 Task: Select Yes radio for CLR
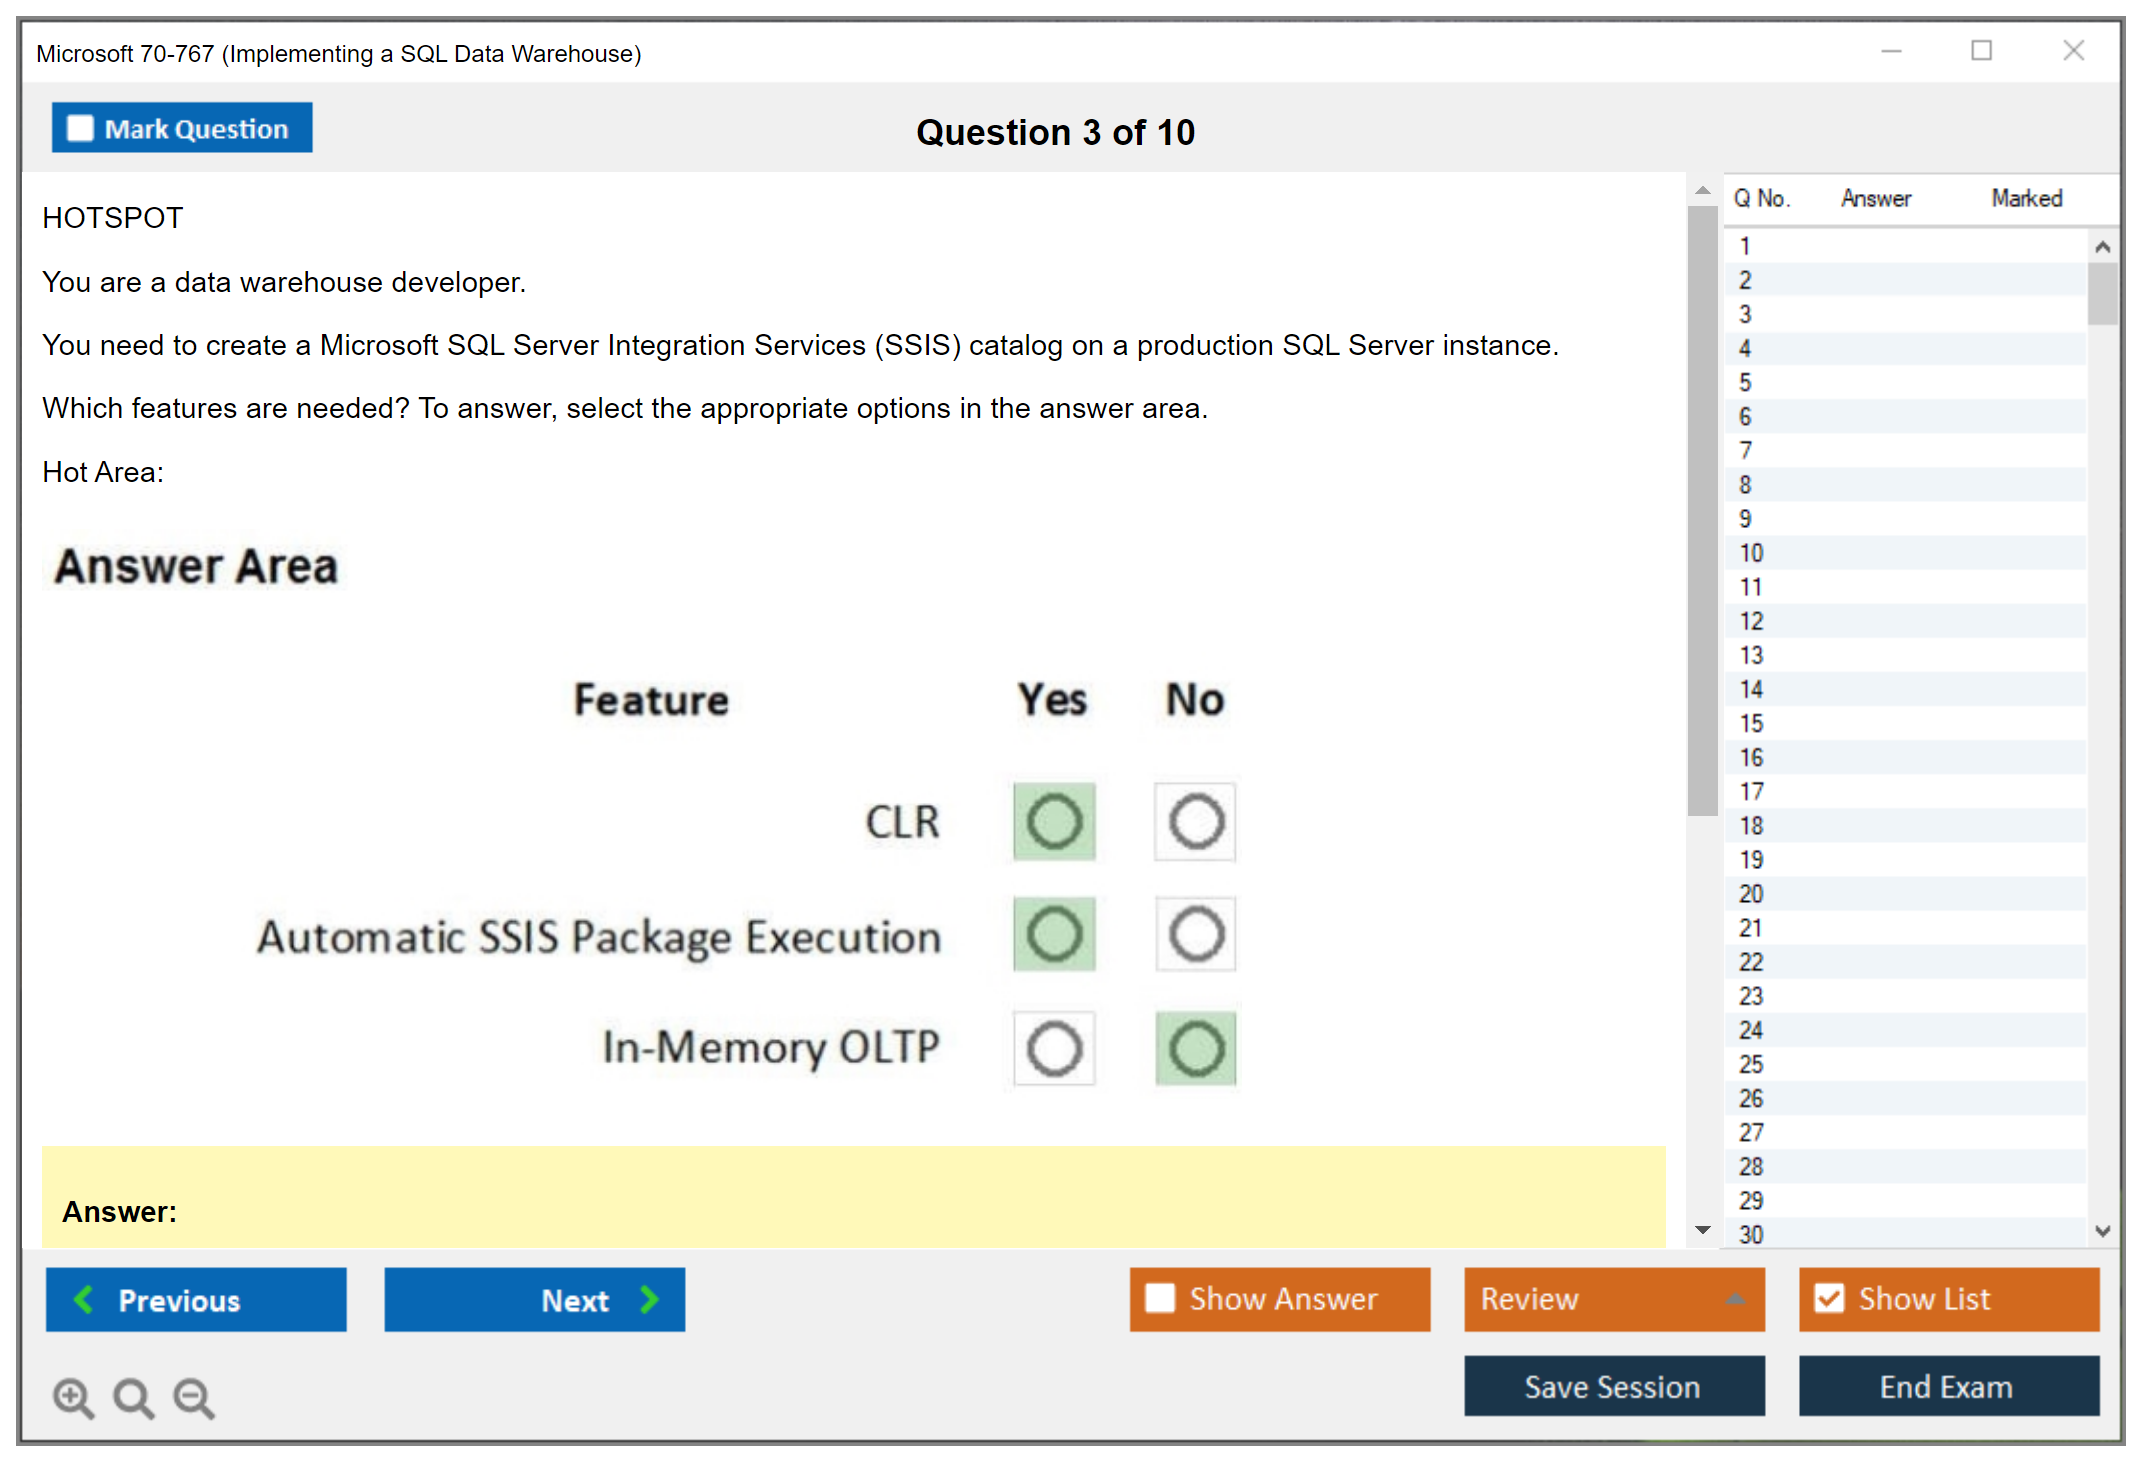click(x=1054, y=822)
